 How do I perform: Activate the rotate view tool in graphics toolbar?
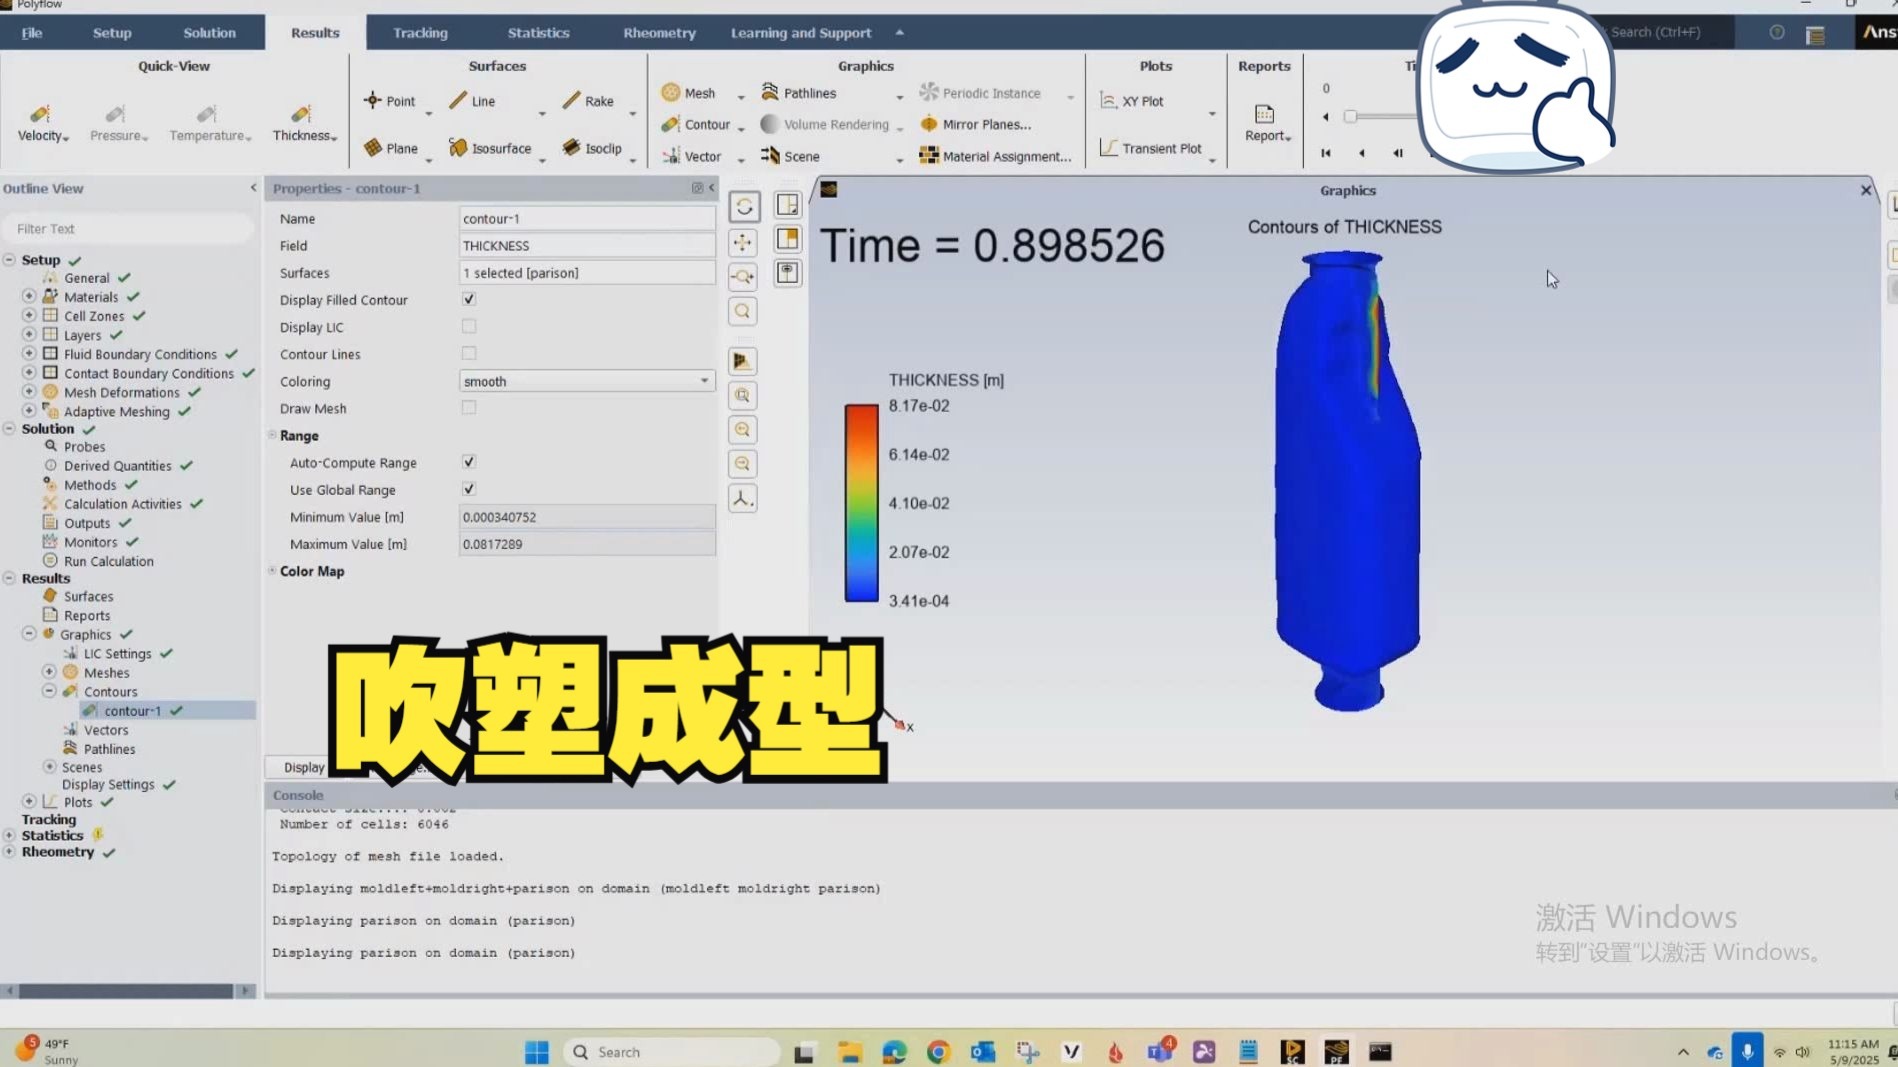tap(743, 207)
